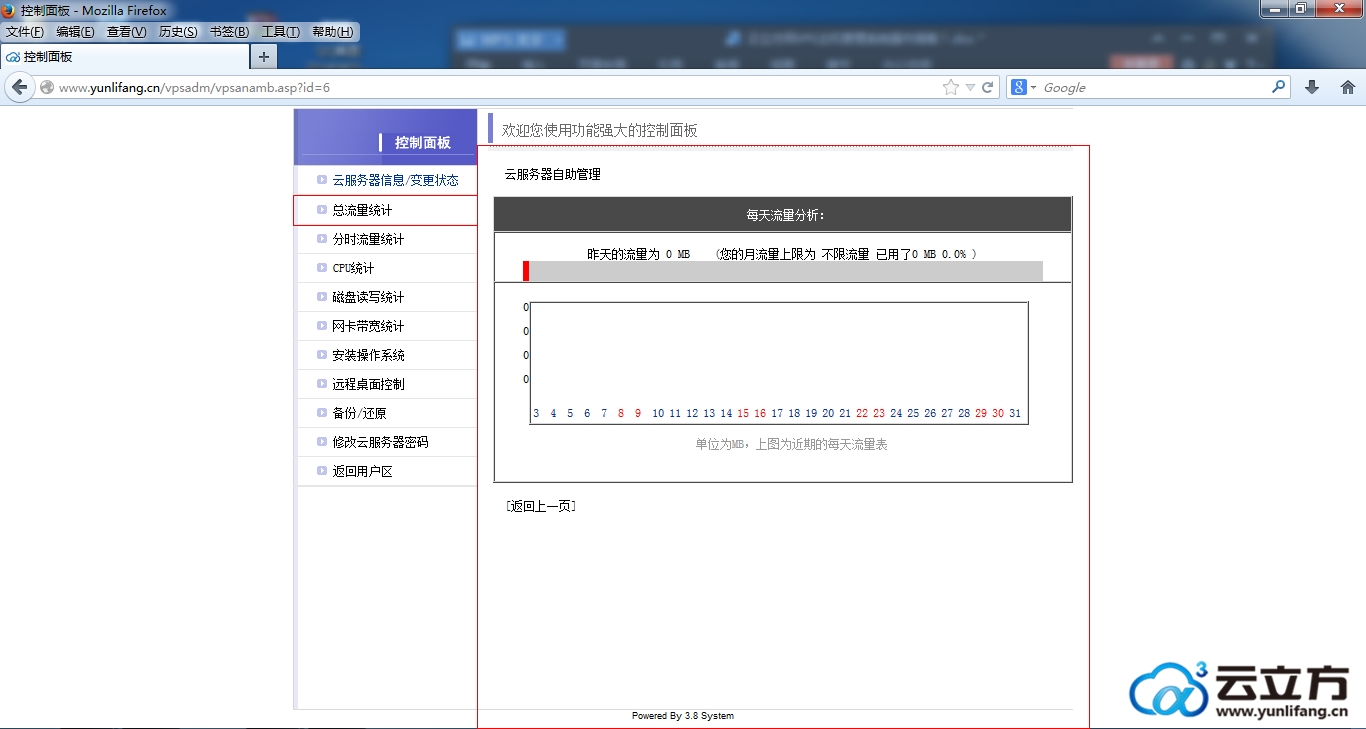Click arrow bullet beside CPU统计
Viewport: 1366px width, 729px height.
tap(322, 268)
